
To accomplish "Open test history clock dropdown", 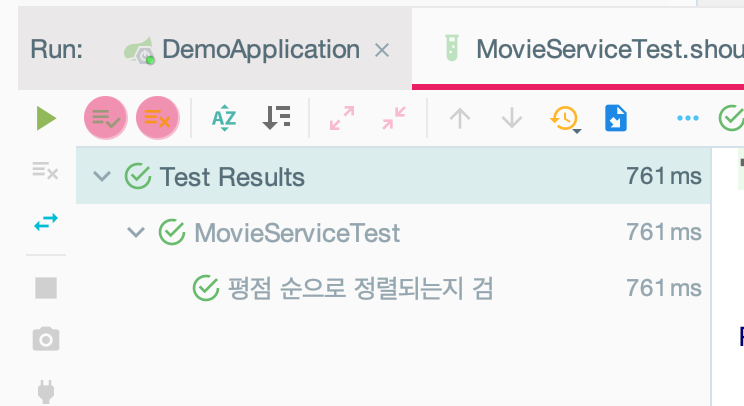I will pyautogui.click(x=565, y=119).
